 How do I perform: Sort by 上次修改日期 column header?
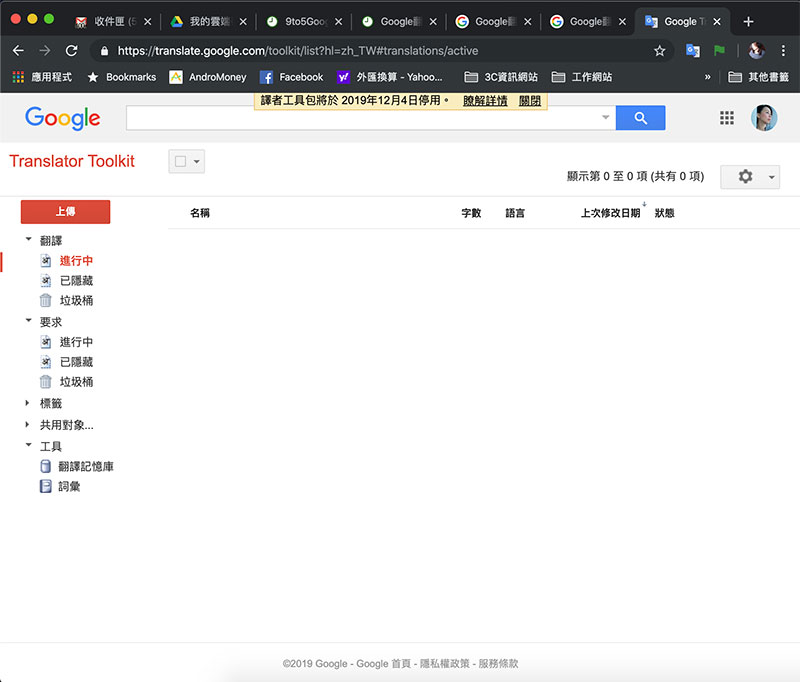click(x=610, y=213)
